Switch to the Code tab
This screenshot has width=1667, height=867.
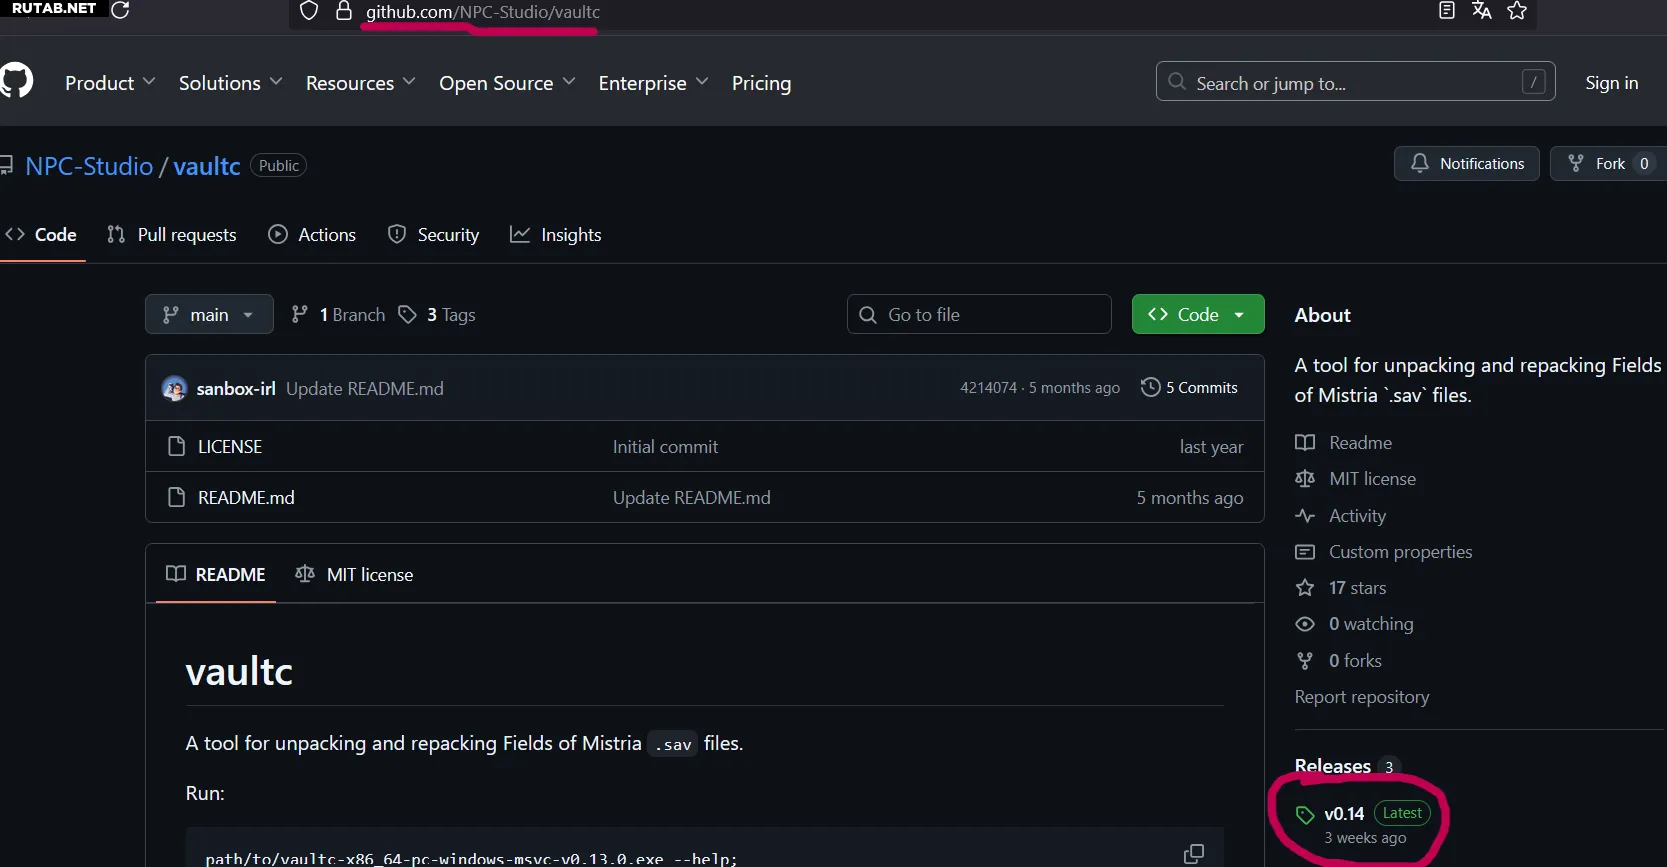42,234
